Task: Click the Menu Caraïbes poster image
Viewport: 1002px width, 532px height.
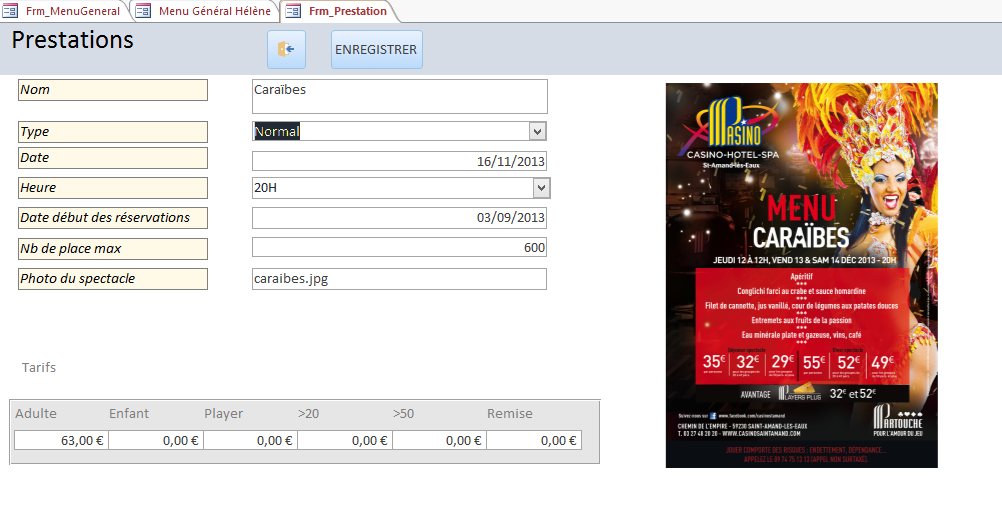Action: coord(801,275)
